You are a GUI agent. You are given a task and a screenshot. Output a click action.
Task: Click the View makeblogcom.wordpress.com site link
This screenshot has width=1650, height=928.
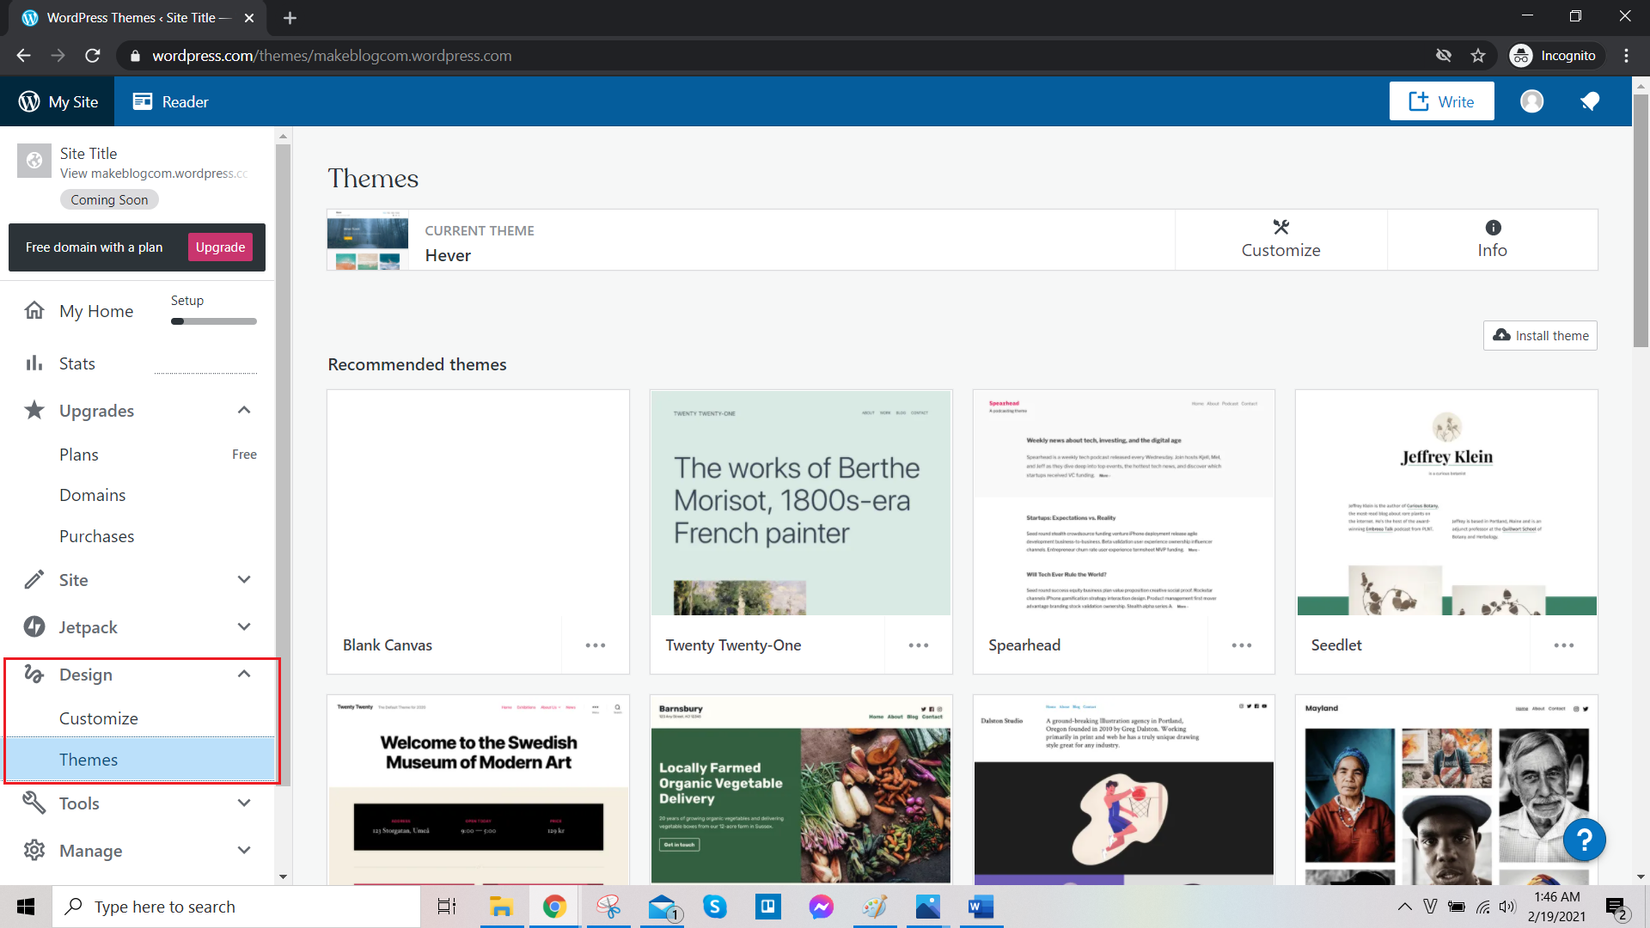tap(154, 174)
